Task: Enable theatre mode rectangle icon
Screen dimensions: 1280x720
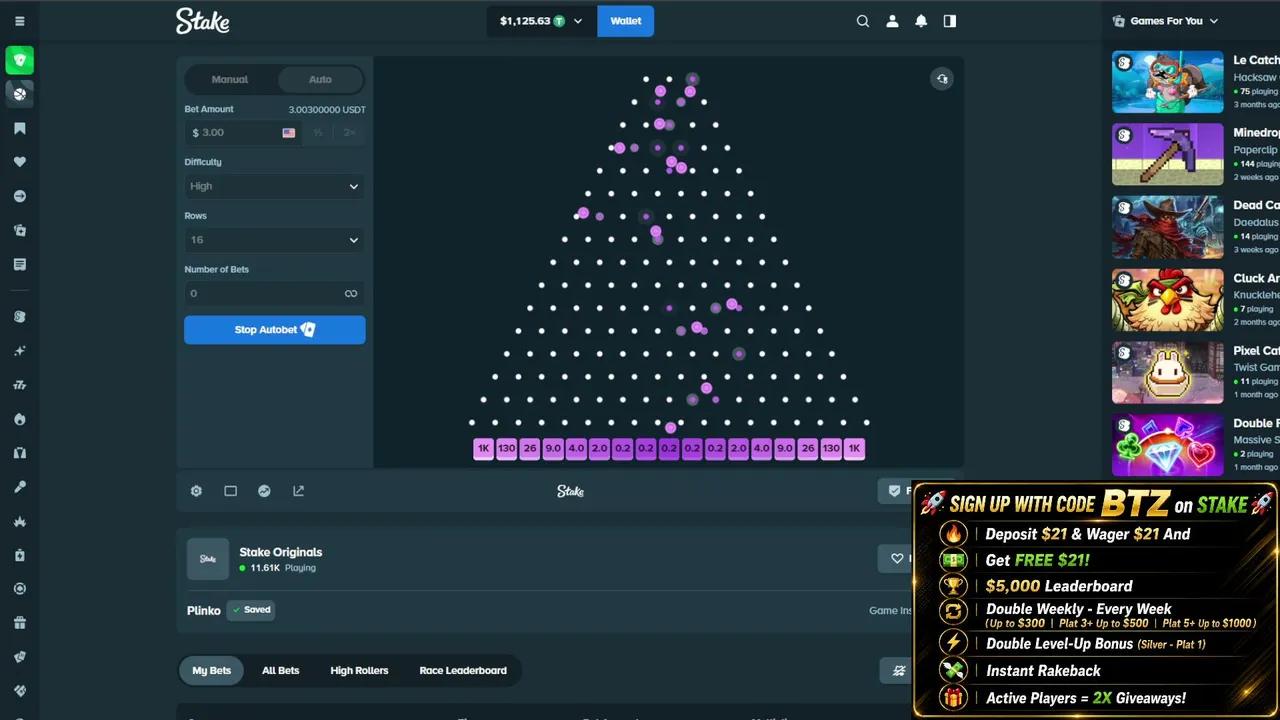Action: coord(230,491)
